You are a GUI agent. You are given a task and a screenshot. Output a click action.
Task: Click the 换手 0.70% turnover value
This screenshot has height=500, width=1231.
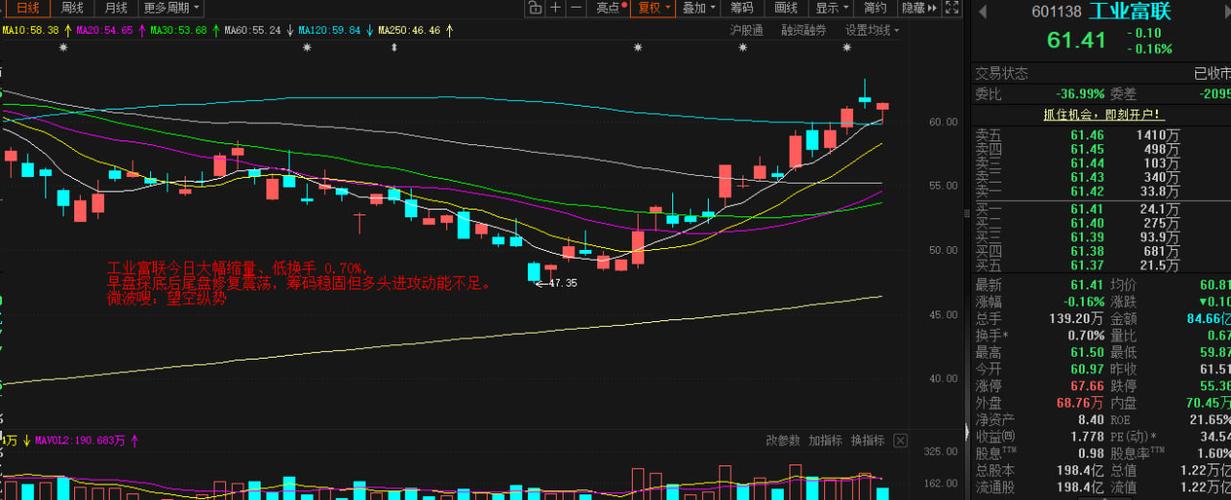click(x=1086, y=335)
